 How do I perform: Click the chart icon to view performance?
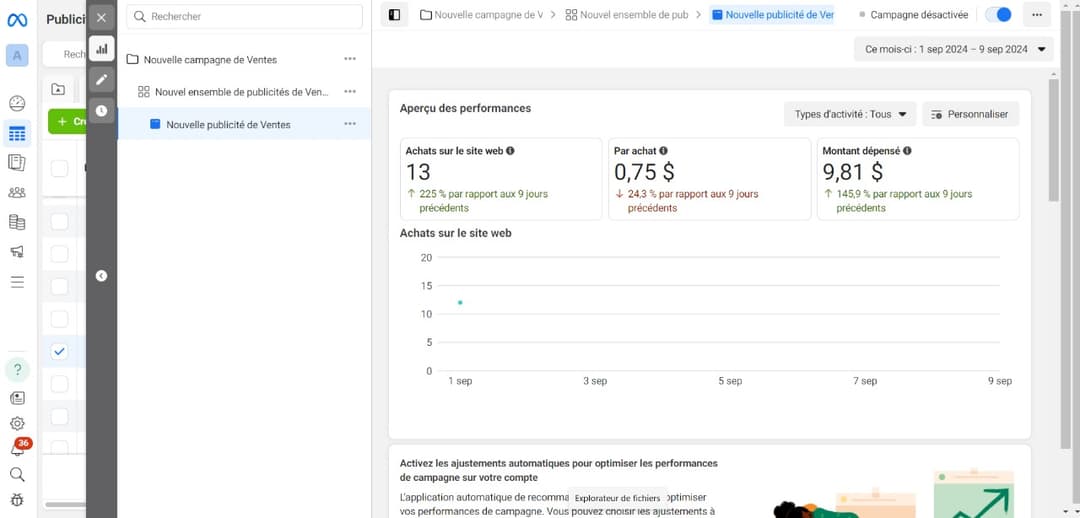101,48
